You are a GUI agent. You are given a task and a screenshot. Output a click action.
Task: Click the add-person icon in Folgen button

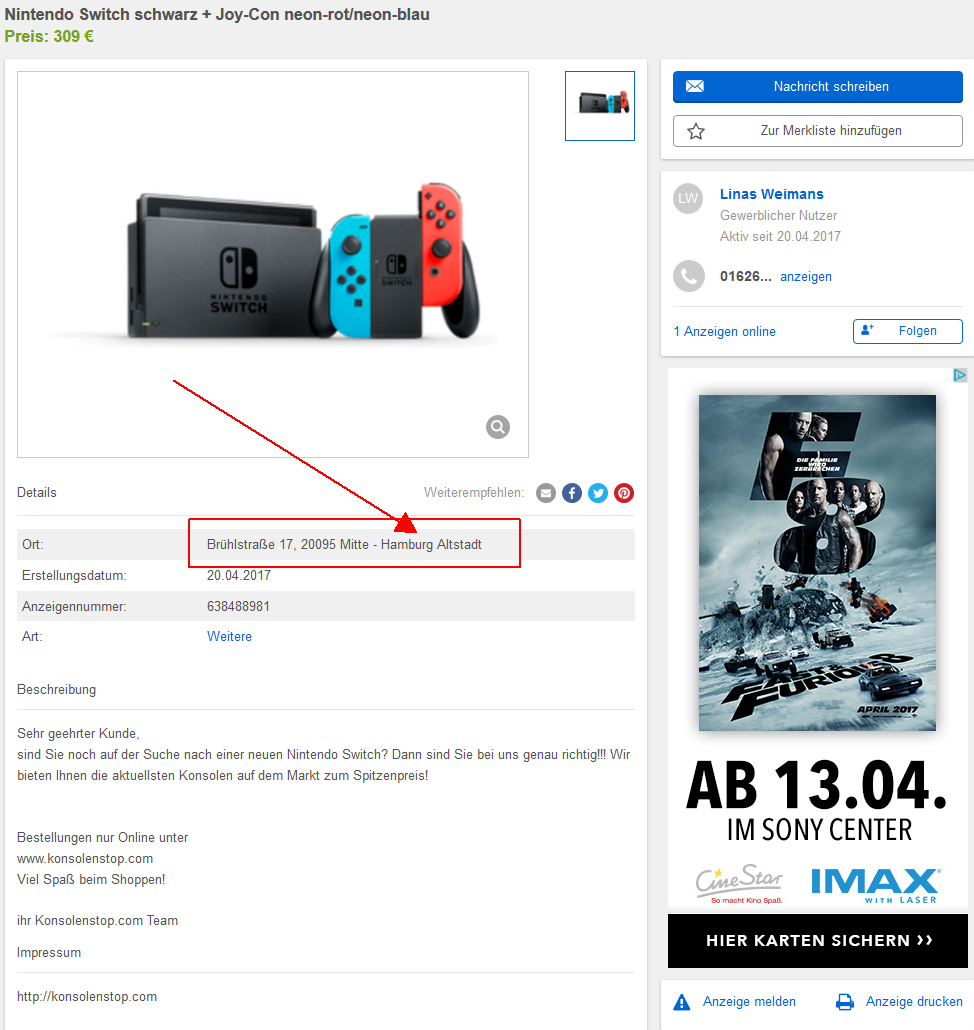[867, 330]
